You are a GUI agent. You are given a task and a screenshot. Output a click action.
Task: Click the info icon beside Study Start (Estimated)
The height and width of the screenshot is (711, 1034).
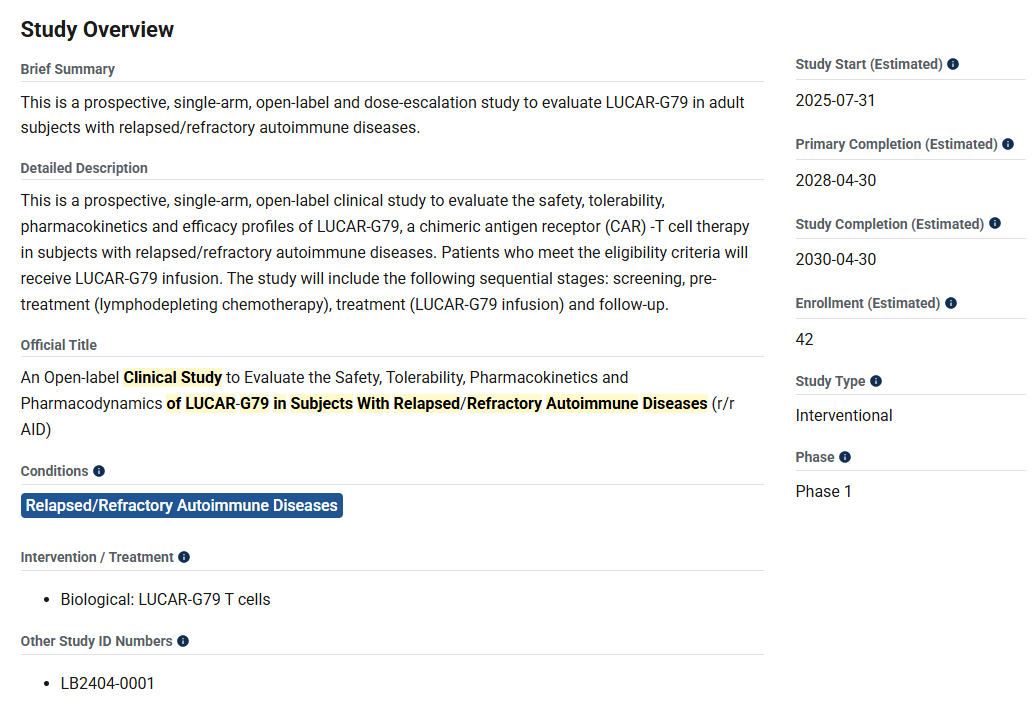(953, 65)
